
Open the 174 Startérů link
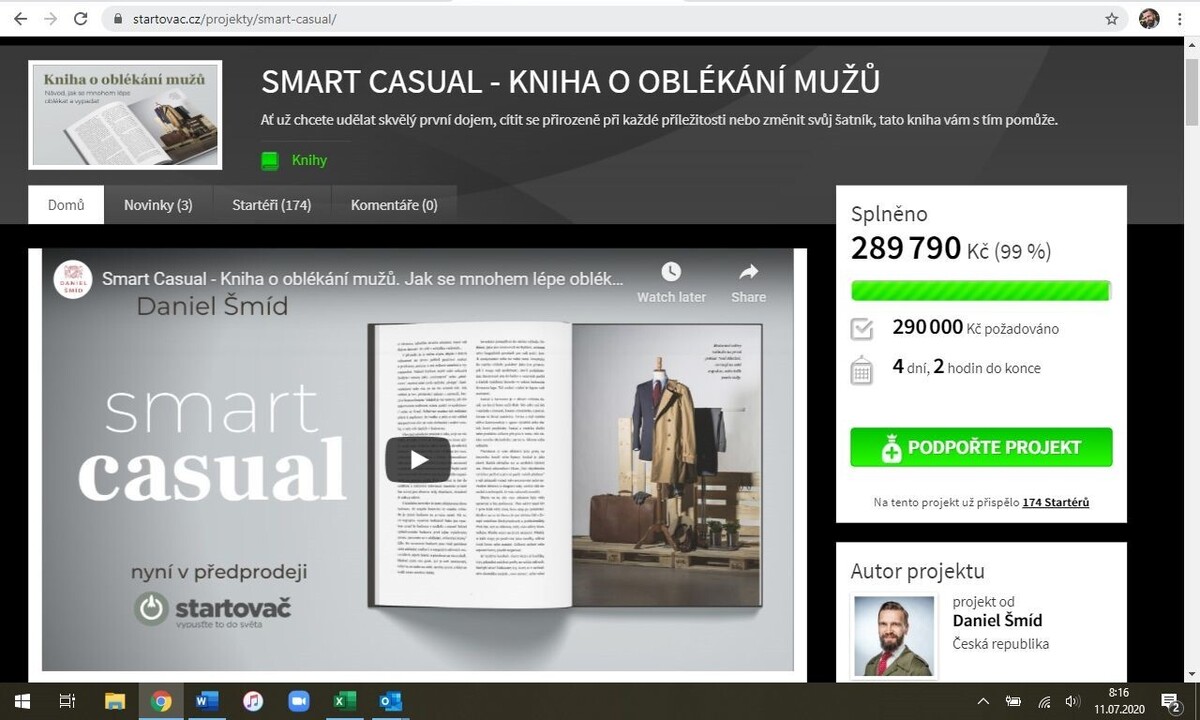click(1055, 502)
